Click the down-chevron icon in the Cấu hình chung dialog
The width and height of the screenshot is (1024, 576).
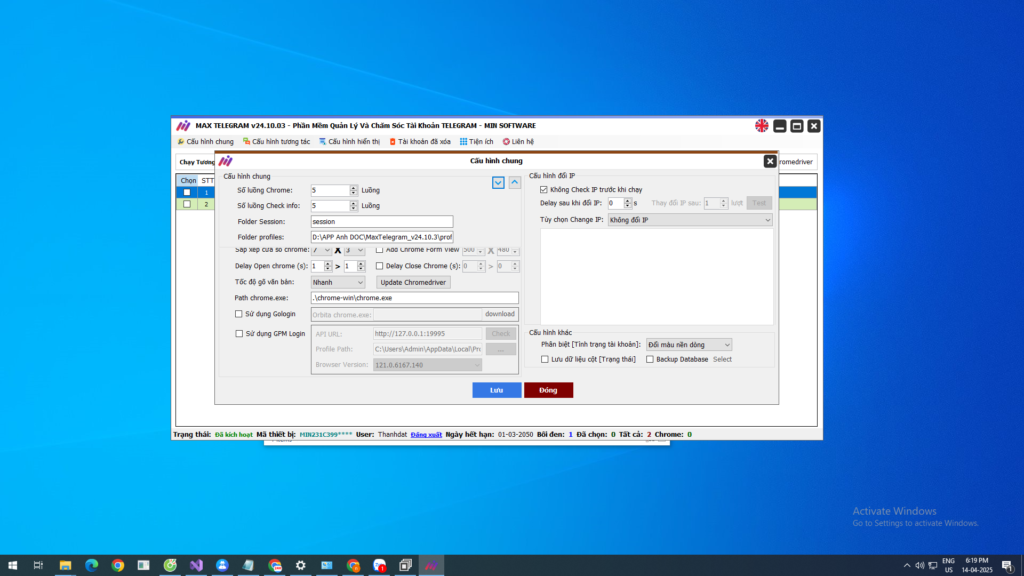[x=498, y=182]
